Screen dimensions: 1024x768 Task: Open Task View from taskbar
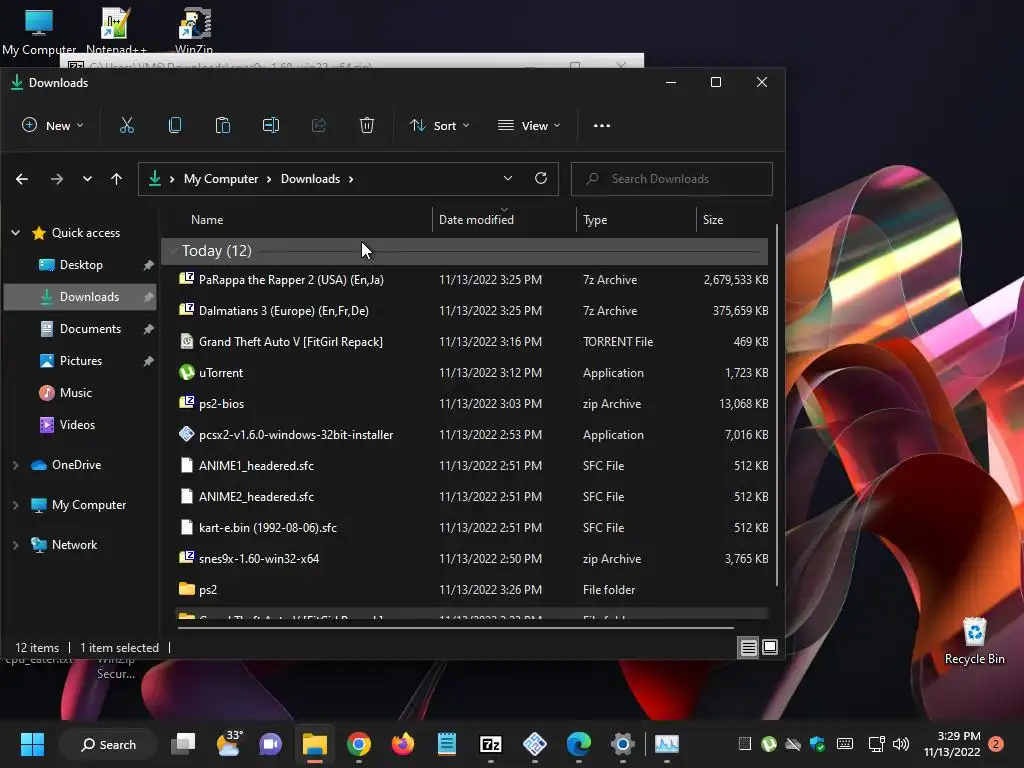click(183, 744)
